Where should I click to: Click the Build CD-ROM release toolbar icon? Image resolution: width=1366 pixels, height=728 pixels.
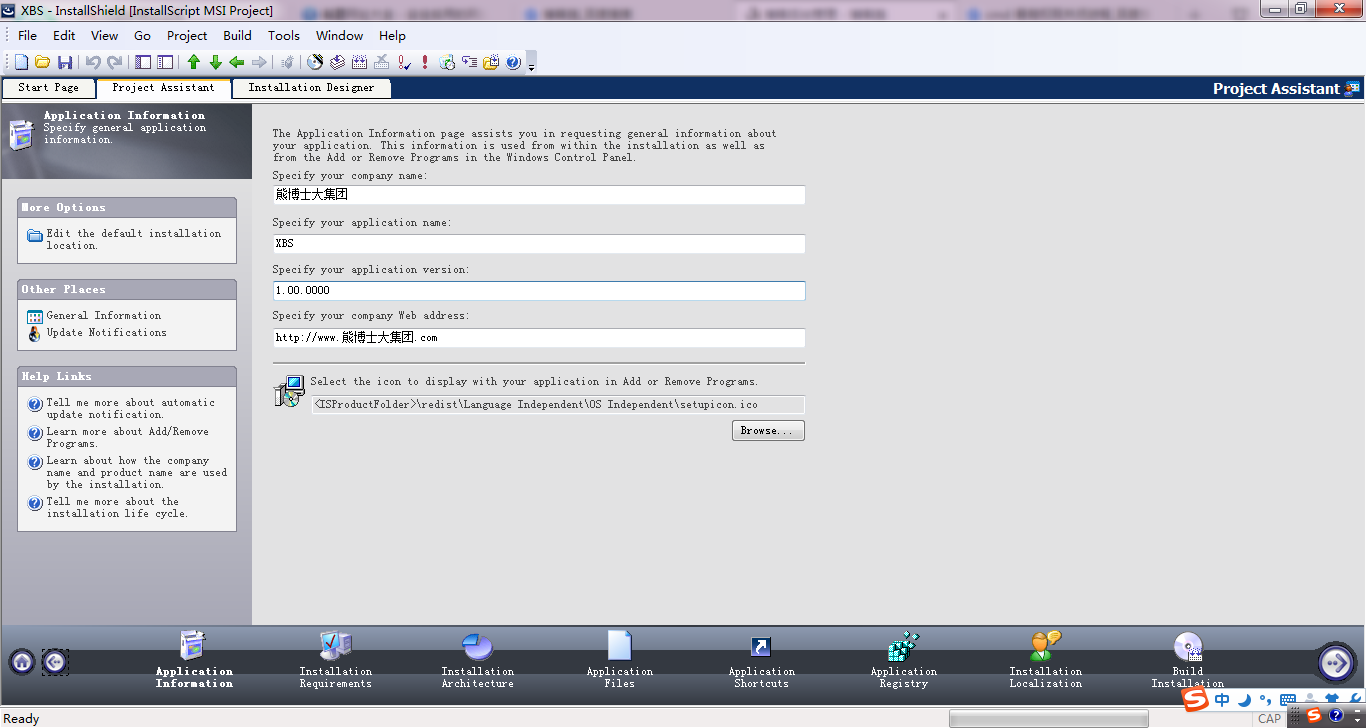(315, 62)
